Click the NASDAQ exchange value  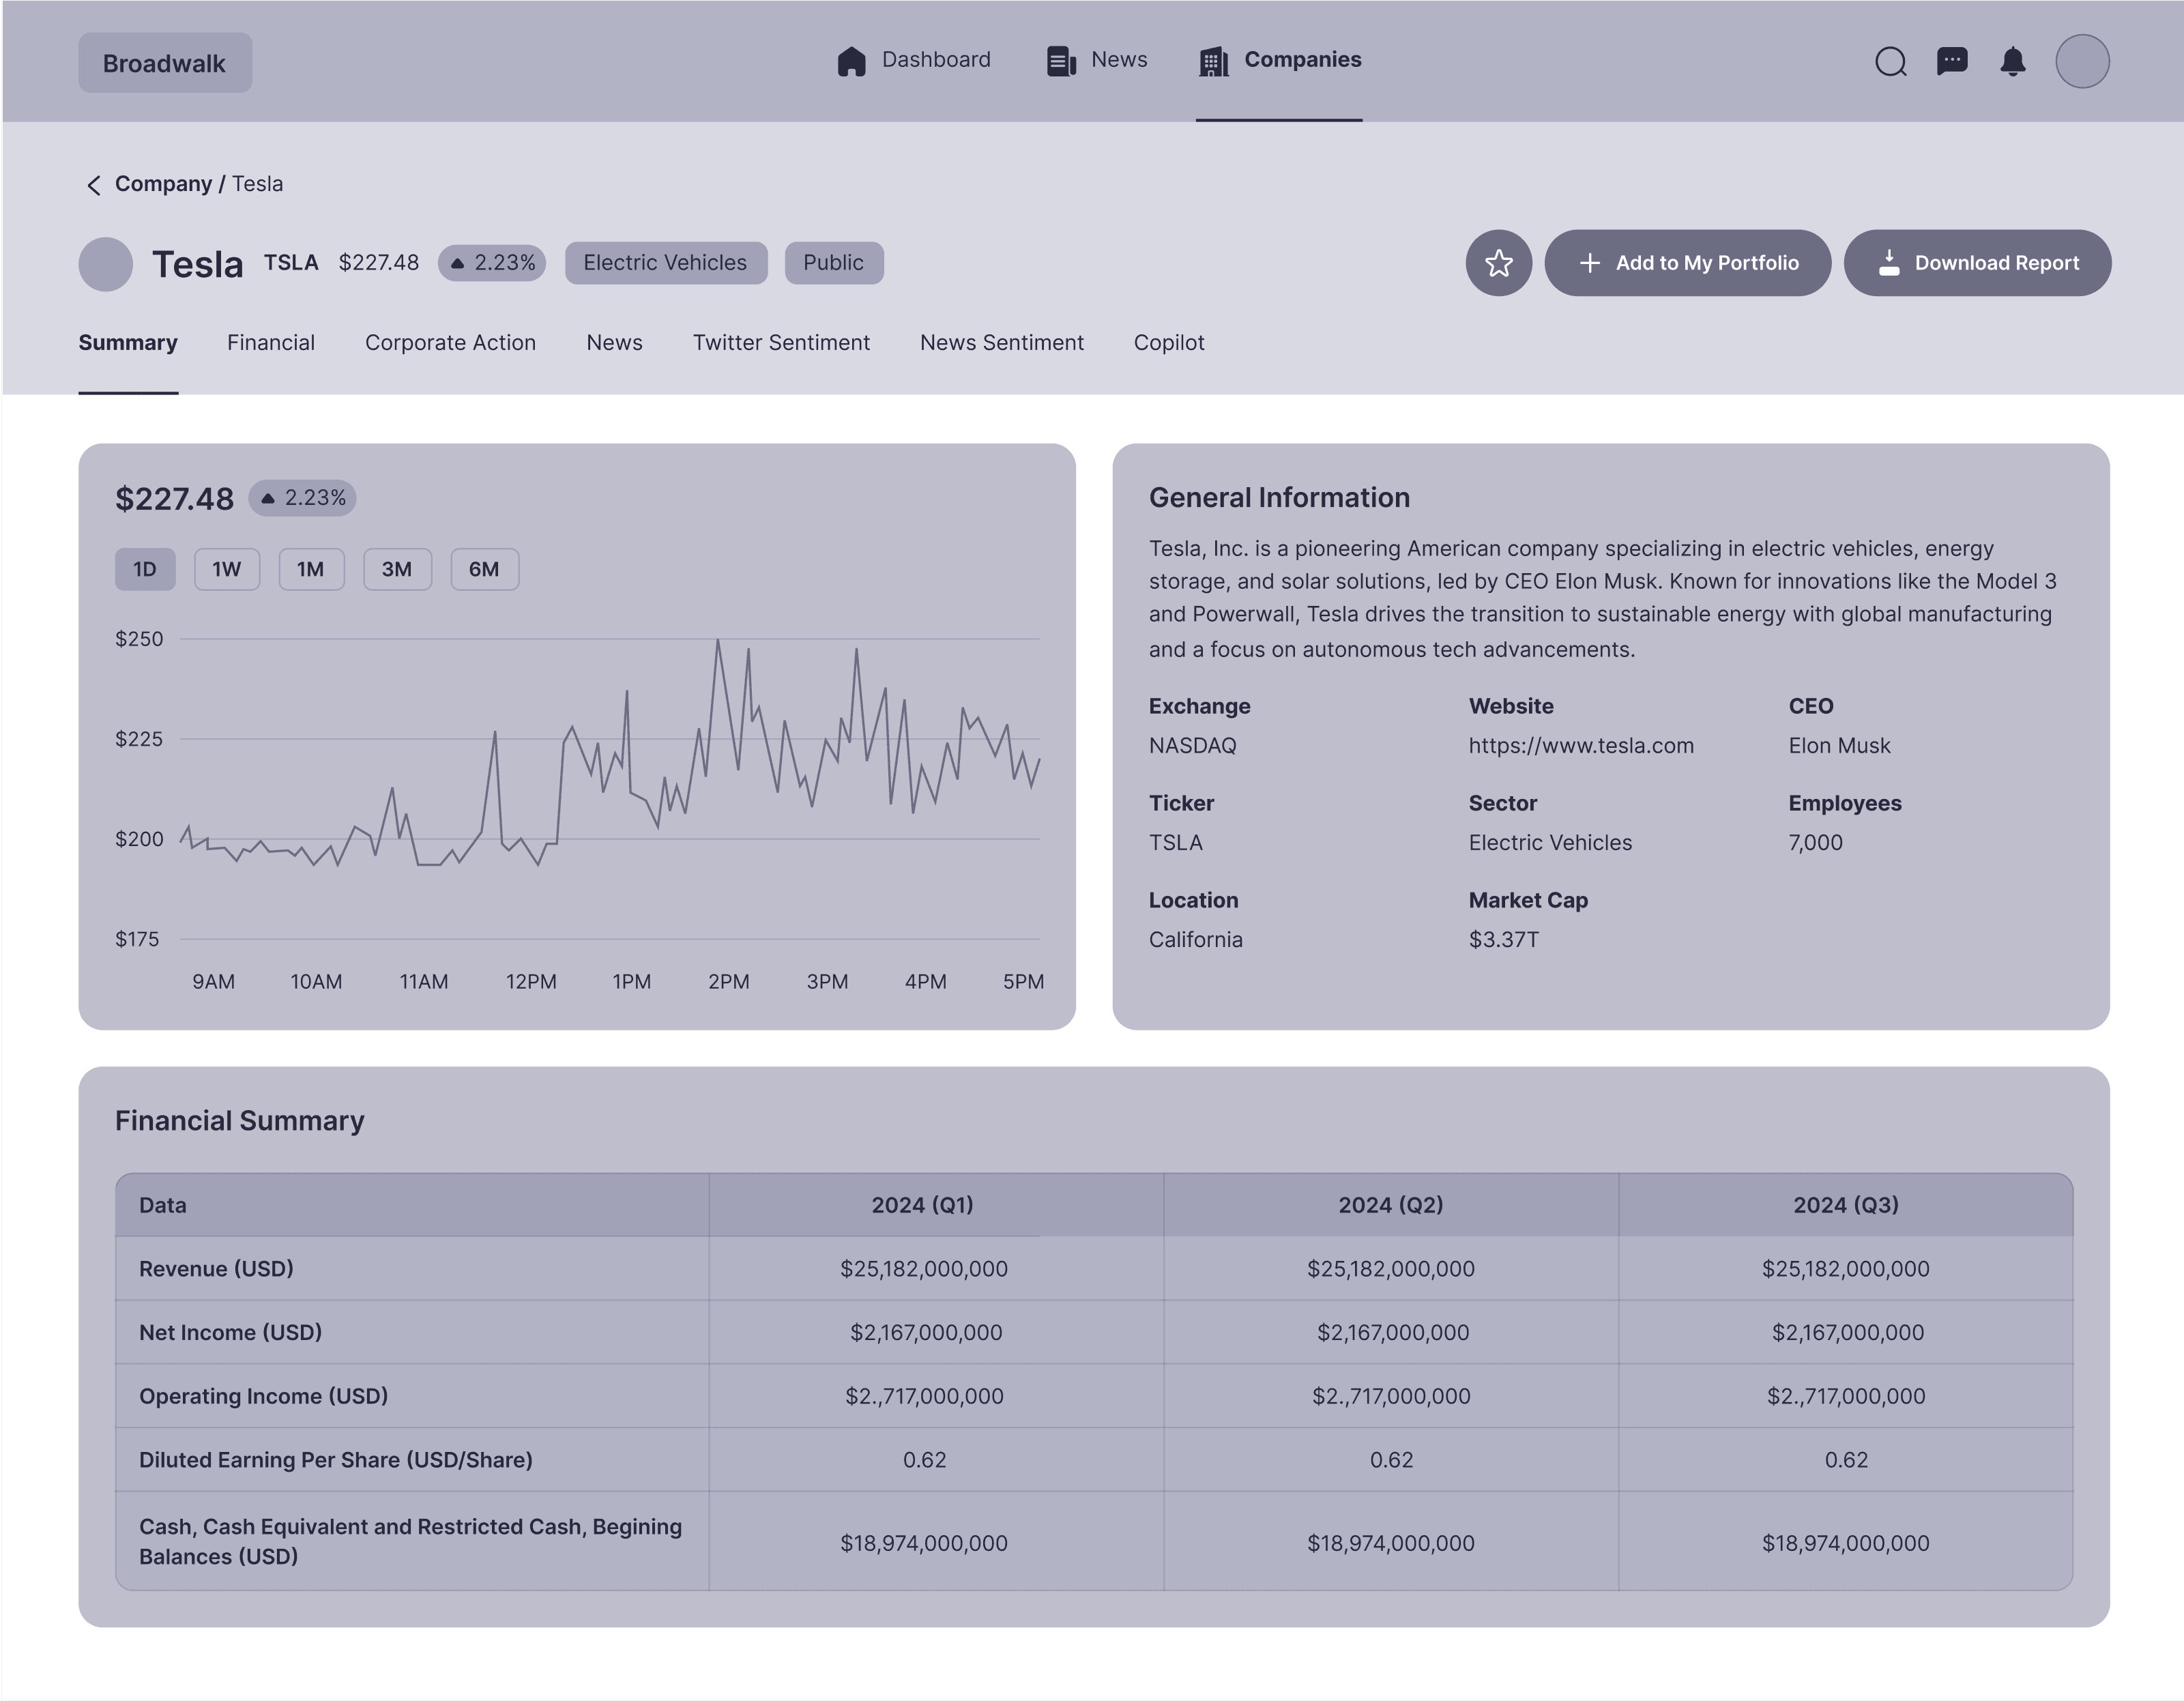1193,746
